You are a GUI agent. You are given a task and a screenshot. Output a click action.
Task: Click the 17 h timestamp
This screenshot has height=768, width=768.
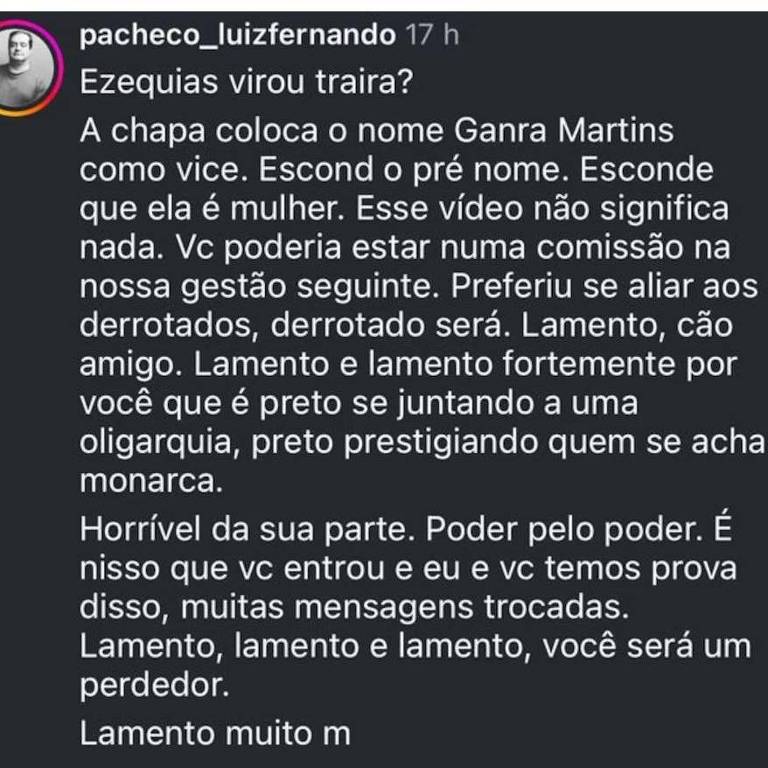tap(432, 35)
